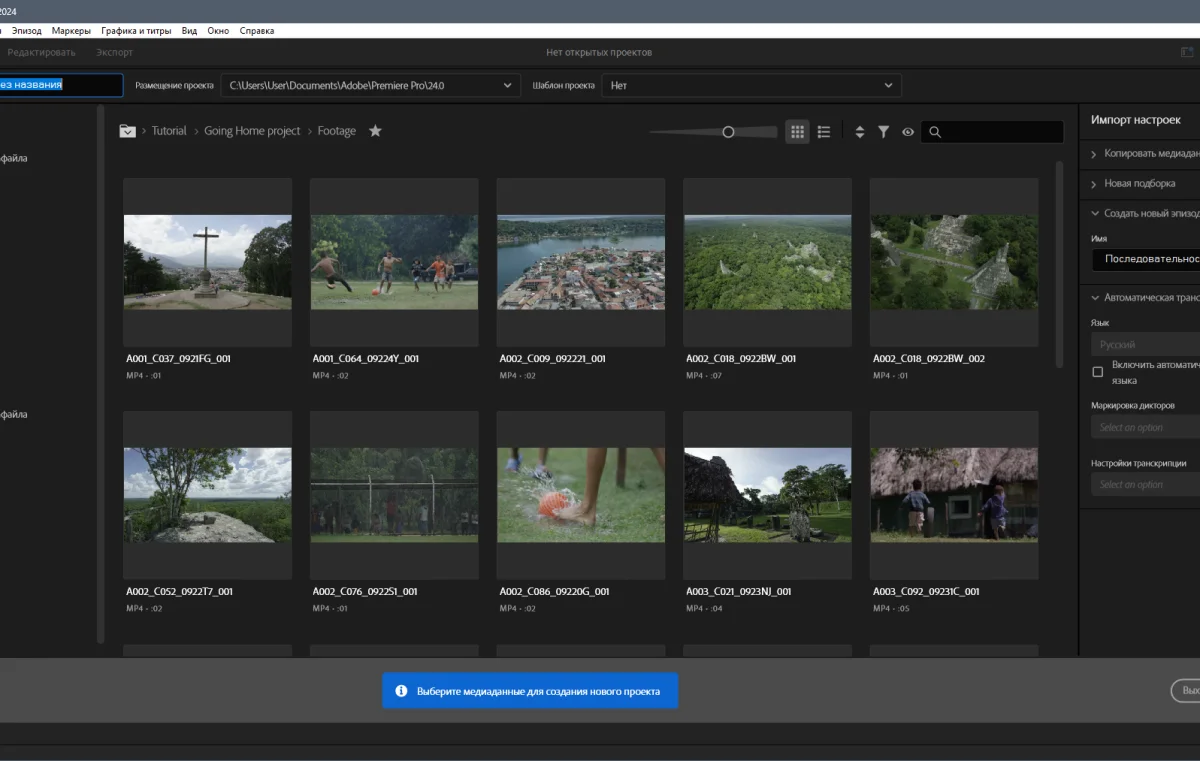Go to 'Going Home project' in breadcrumb
This screenshot has width=1200, height=761.
tap(252, 131)
